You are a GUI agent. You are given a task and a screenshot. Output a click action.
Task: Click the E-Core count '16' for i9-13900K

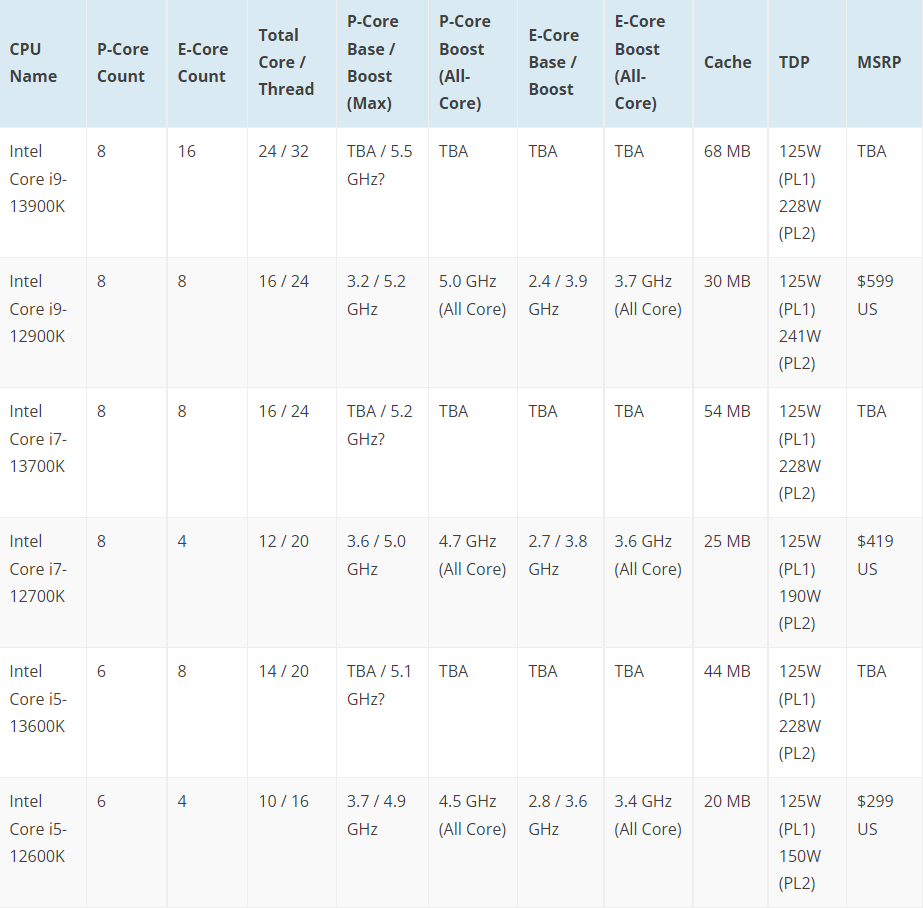[x=187, y=152]
